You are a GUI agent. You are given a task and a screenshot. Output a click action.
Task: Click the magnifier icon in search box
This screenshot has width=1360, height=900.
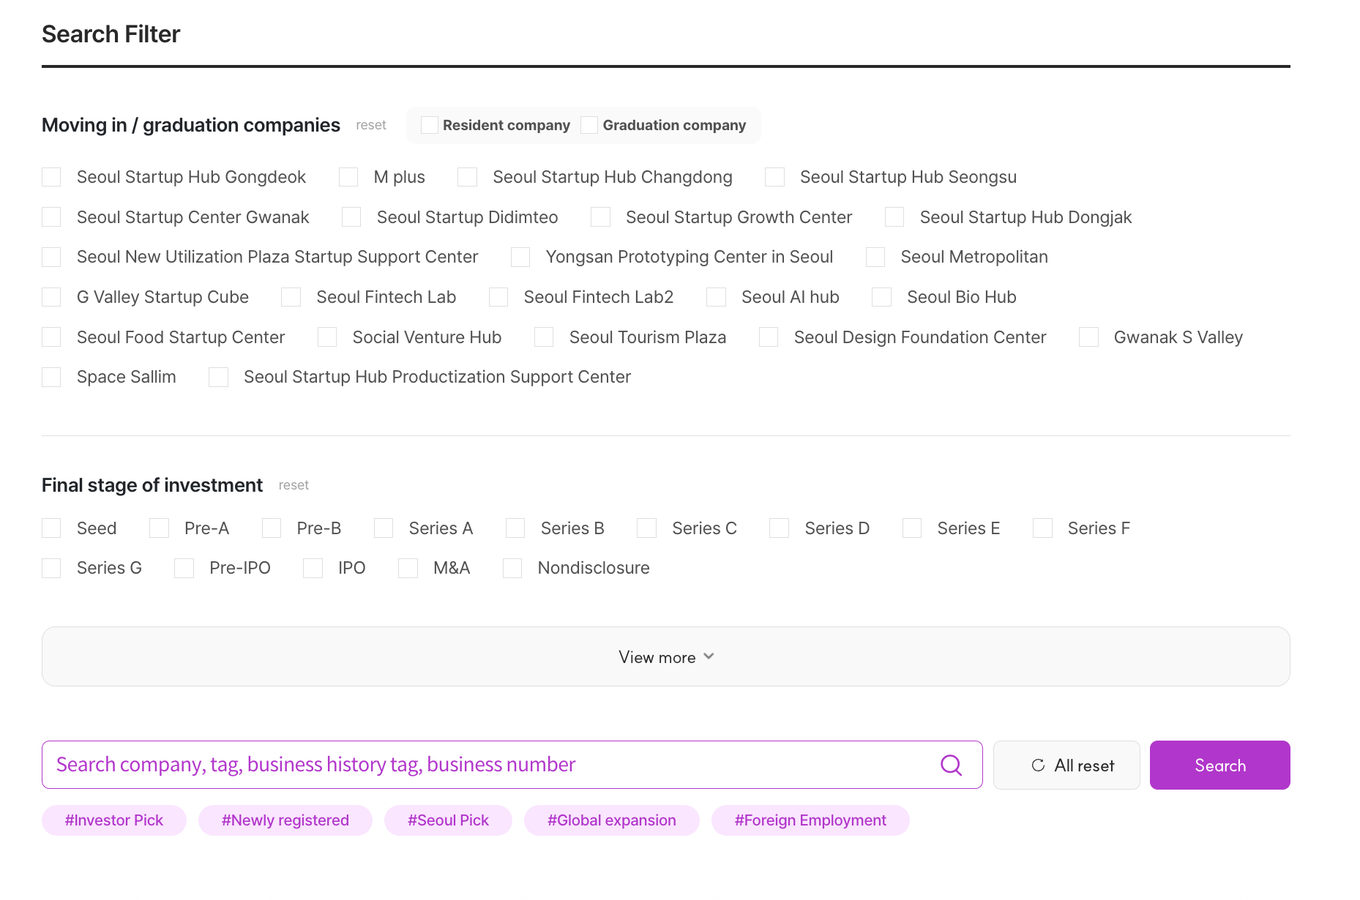coord(951,765)
